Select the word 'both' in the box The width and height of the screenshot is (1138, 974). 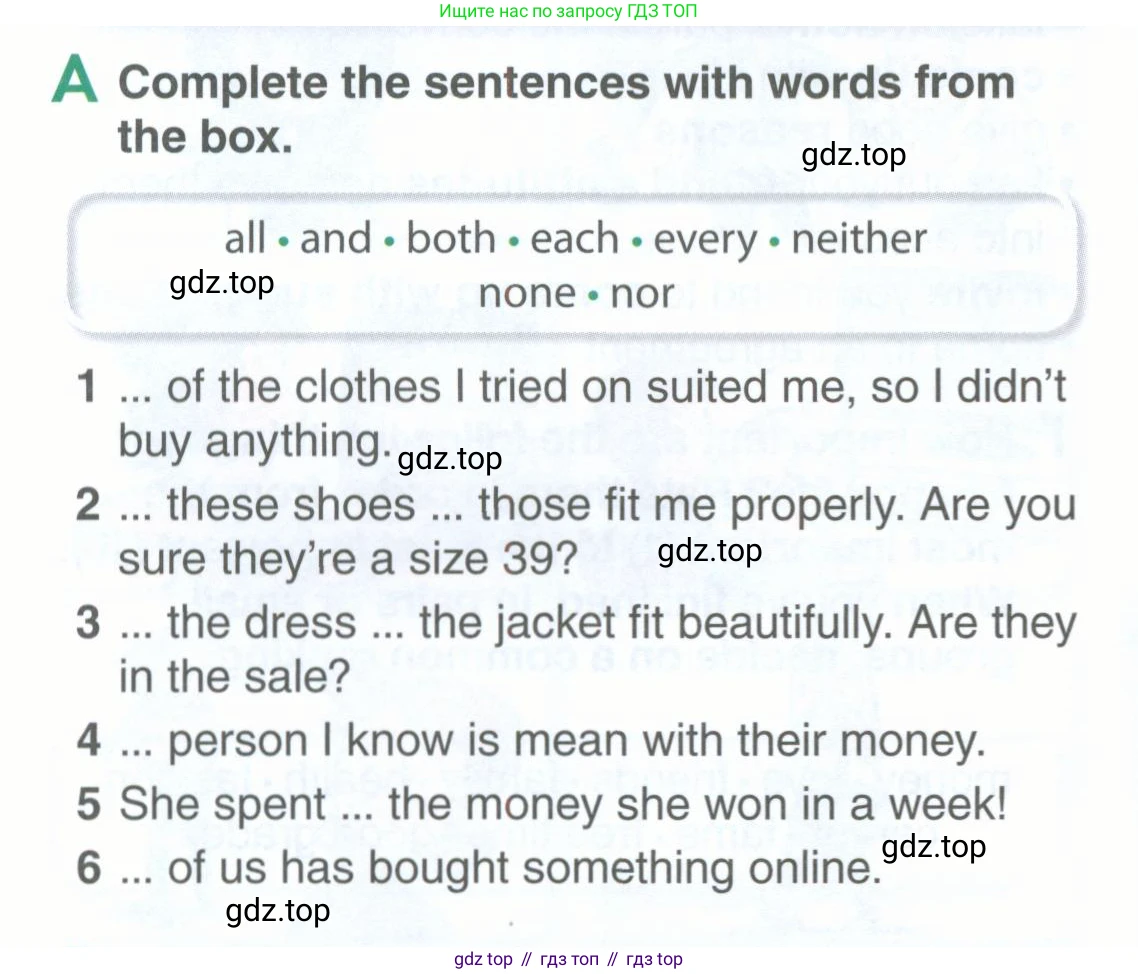pos(451,238)
